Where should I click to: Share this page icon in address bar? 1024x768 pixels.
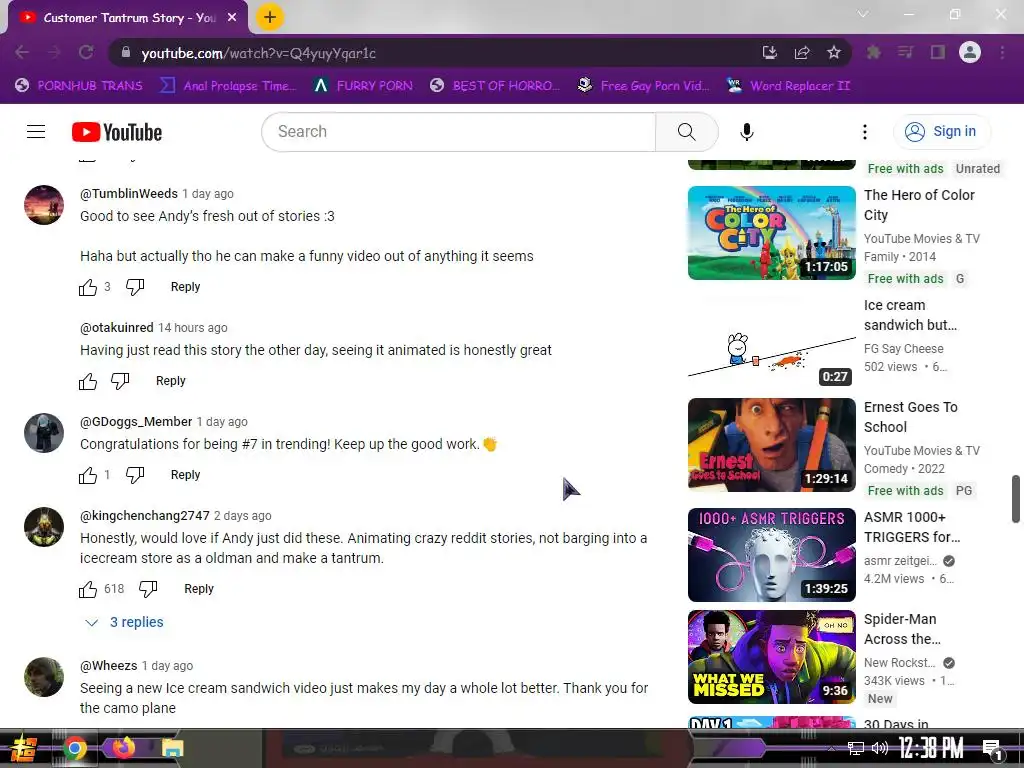pyautogui.click(x=802, y=52)
